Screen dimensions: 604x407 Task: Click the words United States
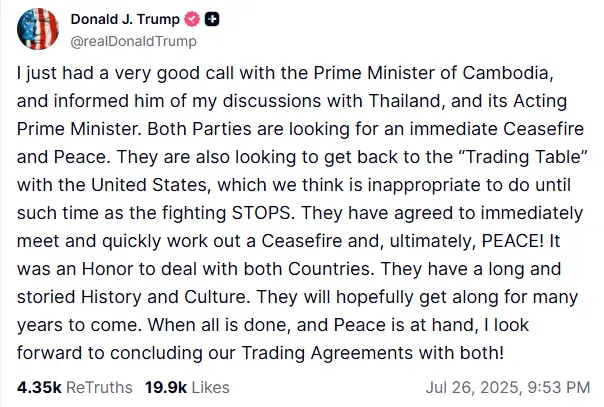click(x=149, y=185)
